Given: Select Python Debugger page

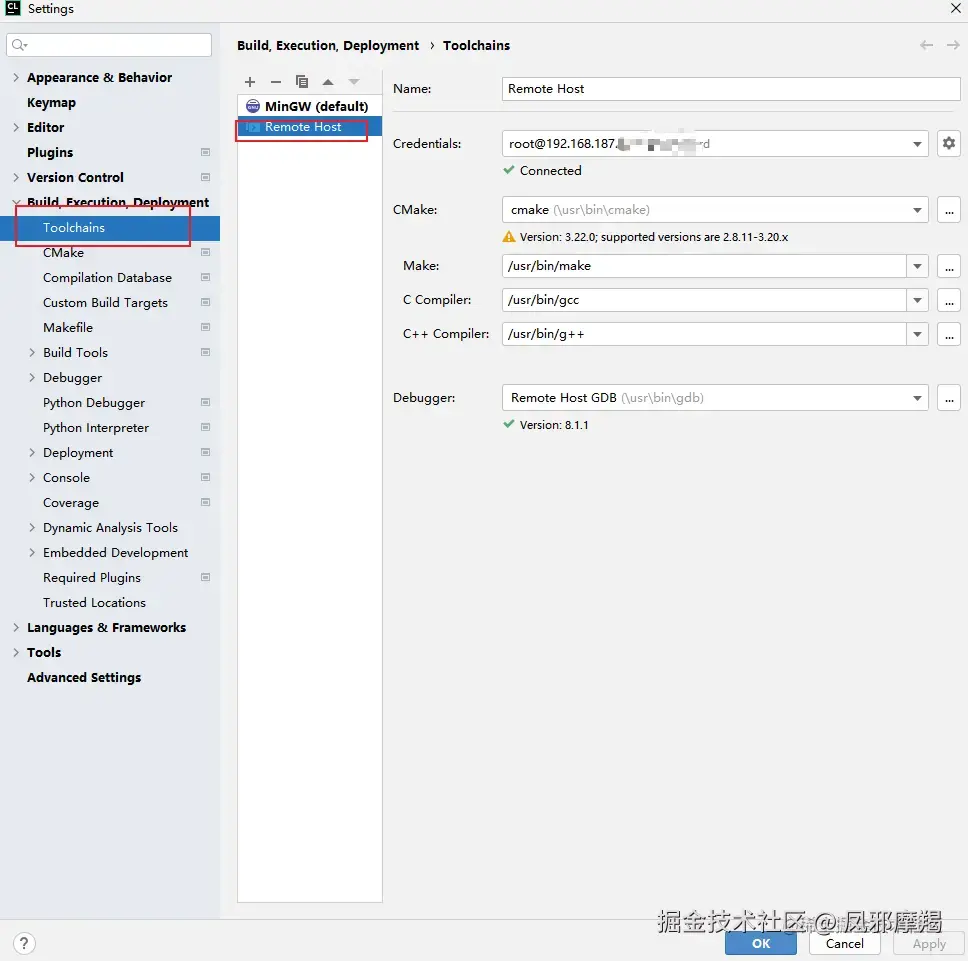Looking at the screenshot, I should pos(94,403).
